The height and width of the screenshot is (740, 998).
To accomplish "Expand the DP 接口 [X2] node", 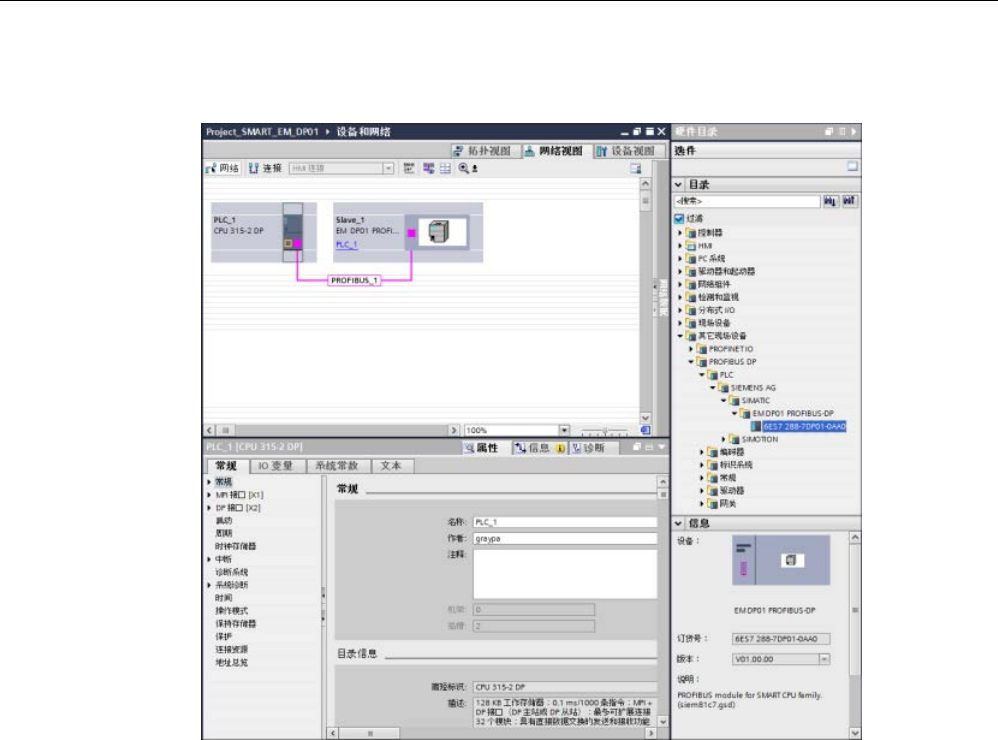I will (209, 508).
